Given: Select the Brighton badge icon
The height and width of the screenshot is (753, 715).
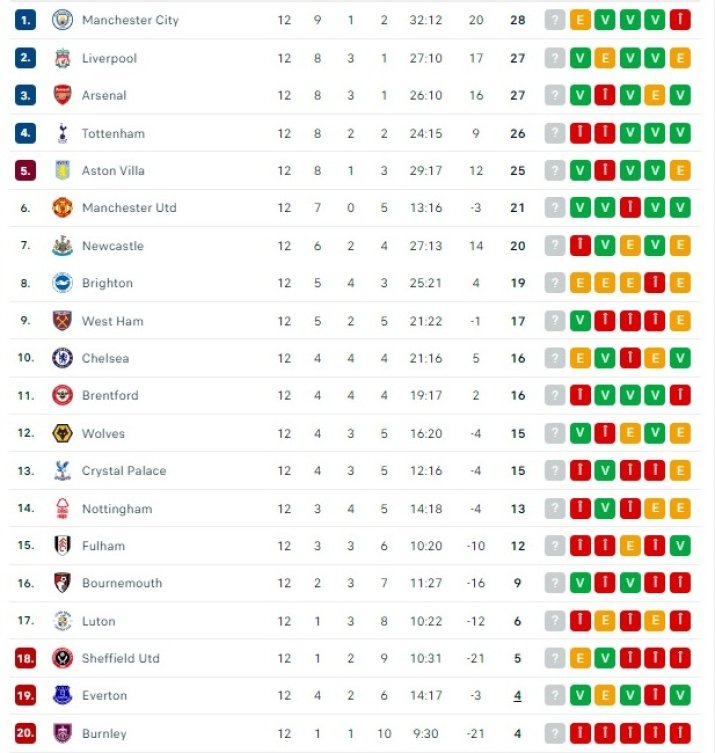Looking at the screenshot, I should 62,283.
